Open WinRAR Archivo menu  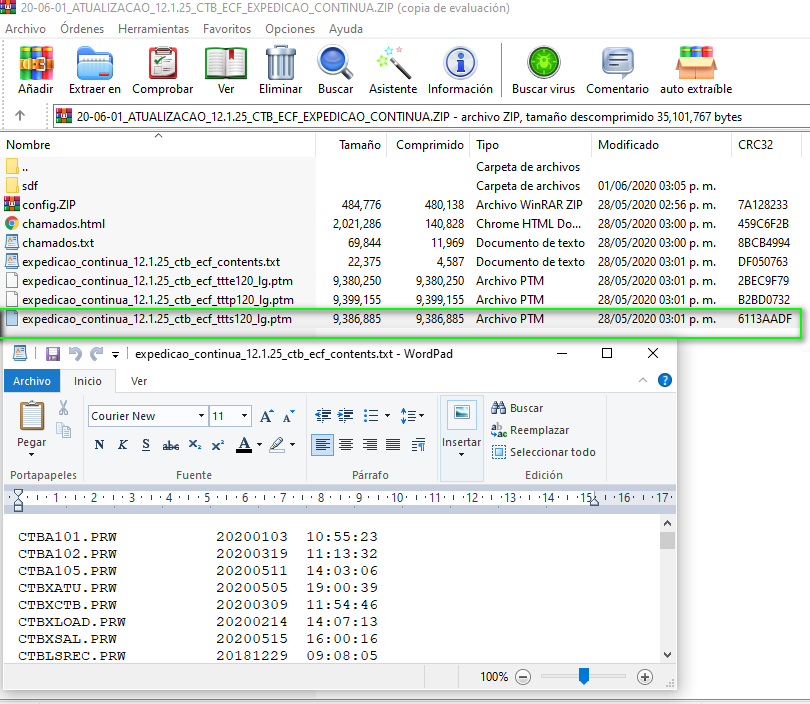25,29
